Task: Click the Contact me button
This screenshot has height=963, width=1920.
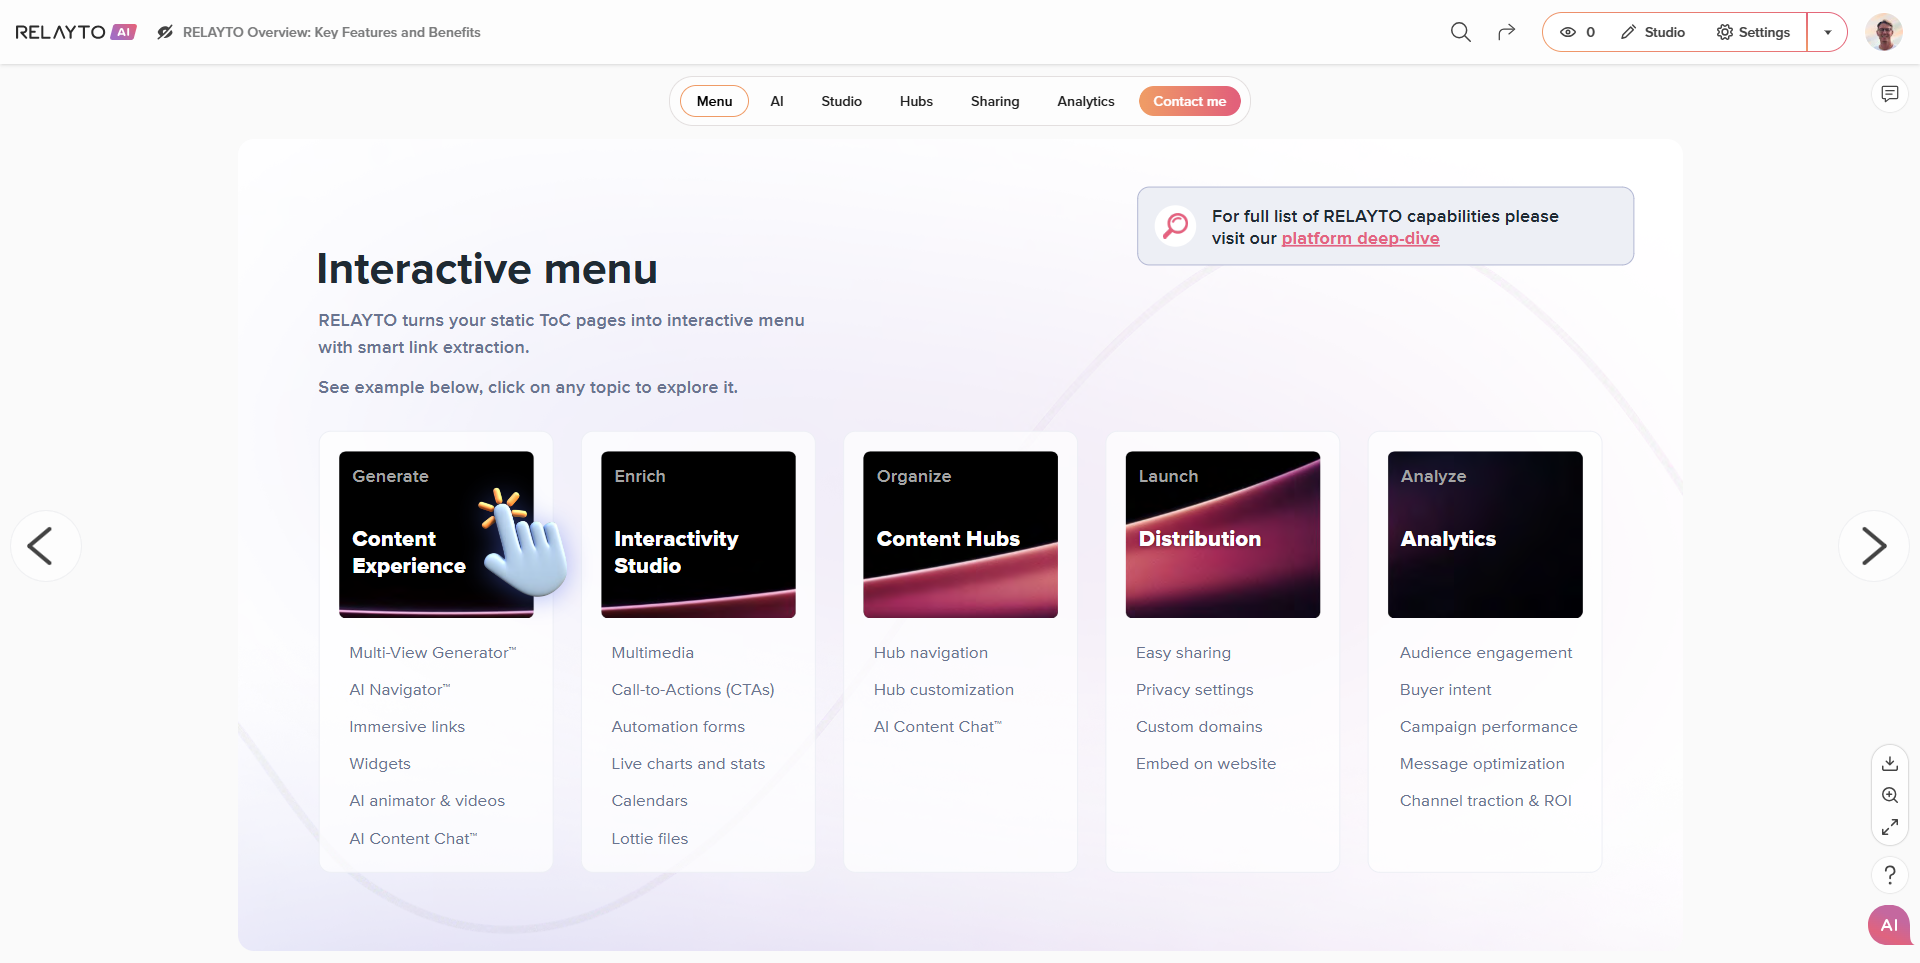Action: point(1190,101)
